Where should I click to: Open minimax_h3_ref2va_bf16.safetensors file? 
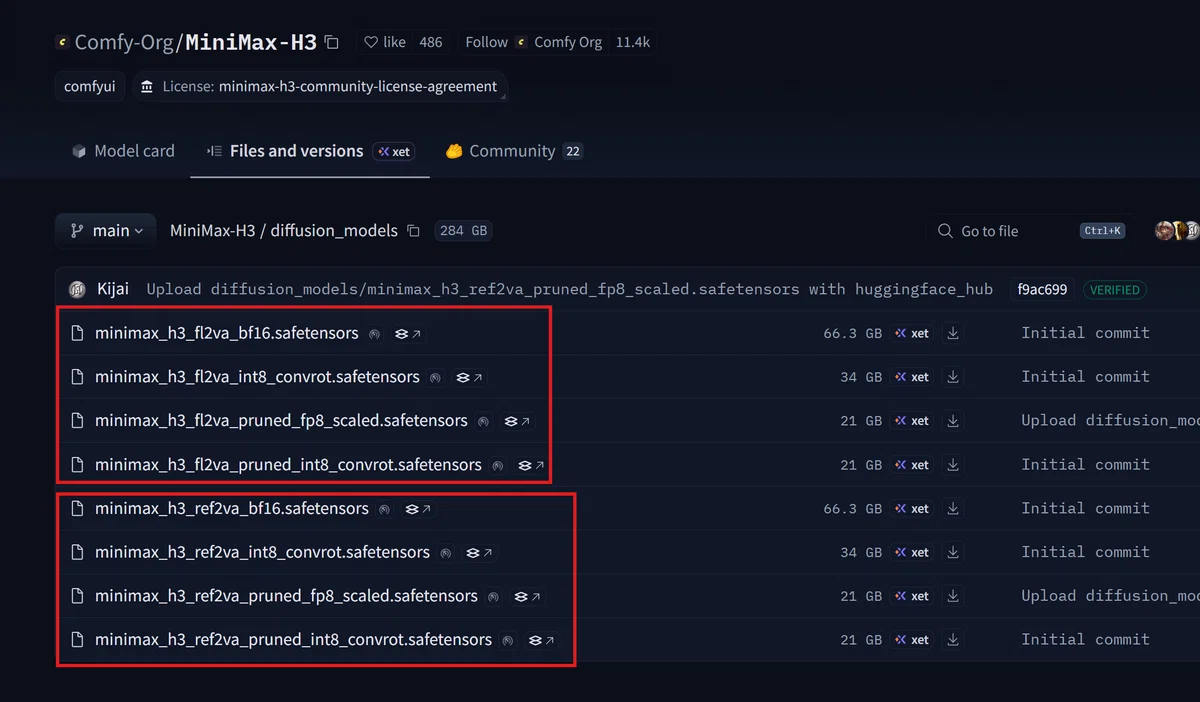[232, 509]
